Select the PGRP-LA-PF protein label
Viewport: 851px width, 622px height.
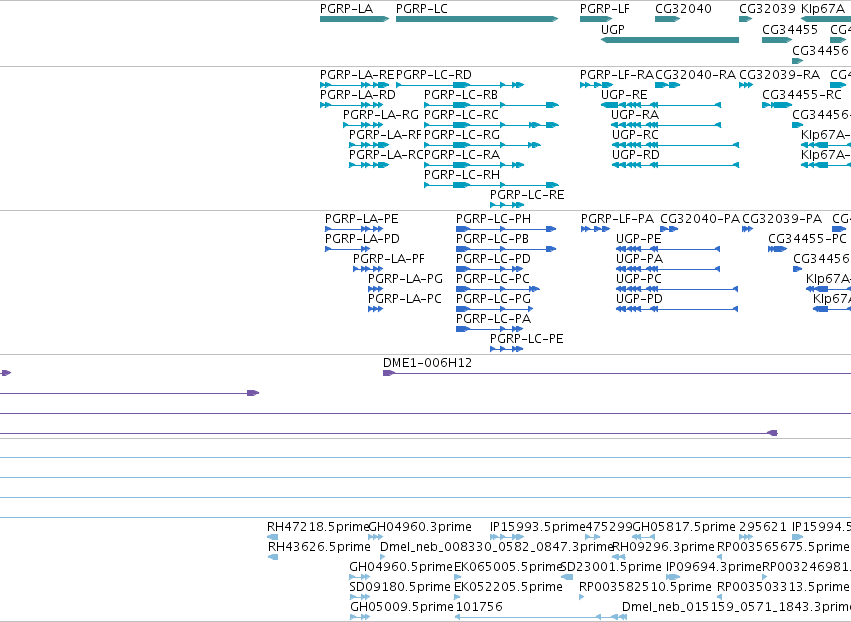[x=389, y=259]
